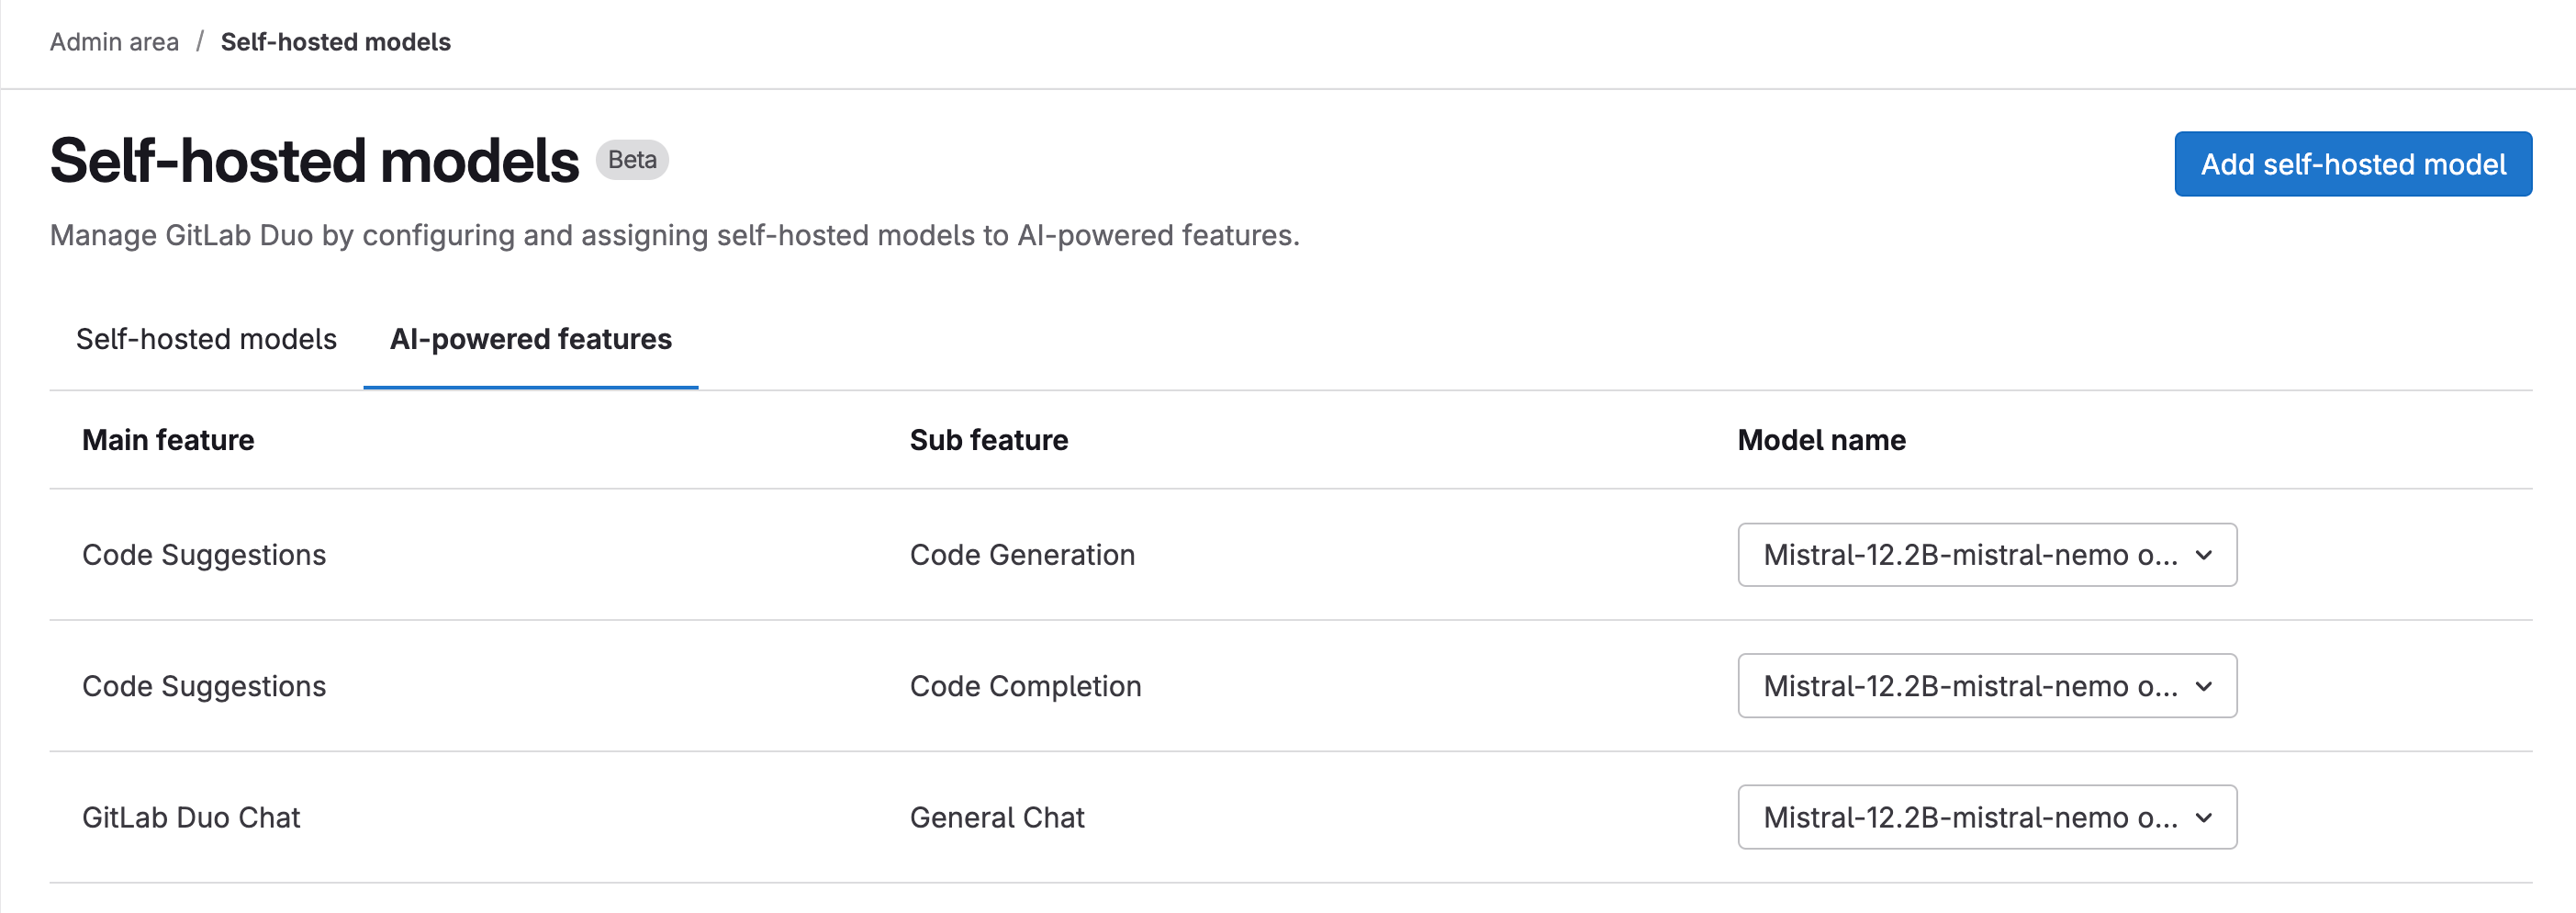2576x913 pixels.
Task: Navigate to Admin area via breadcrumb
Action: pos(114,41)
